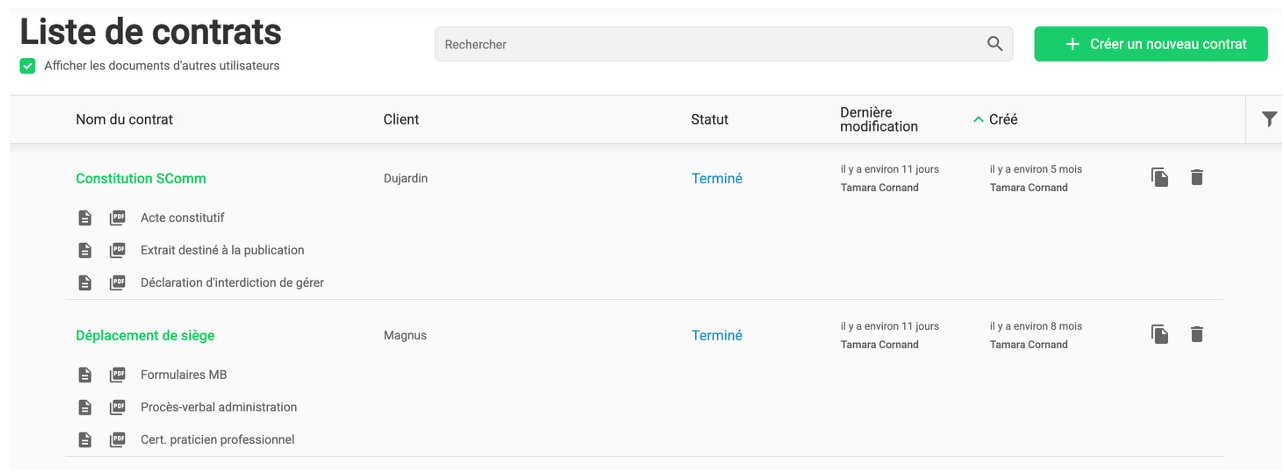The height and width of the screenshot is (474, 1284).
Task: Open document icon for Formulaires MB
Action: (86, 375)
